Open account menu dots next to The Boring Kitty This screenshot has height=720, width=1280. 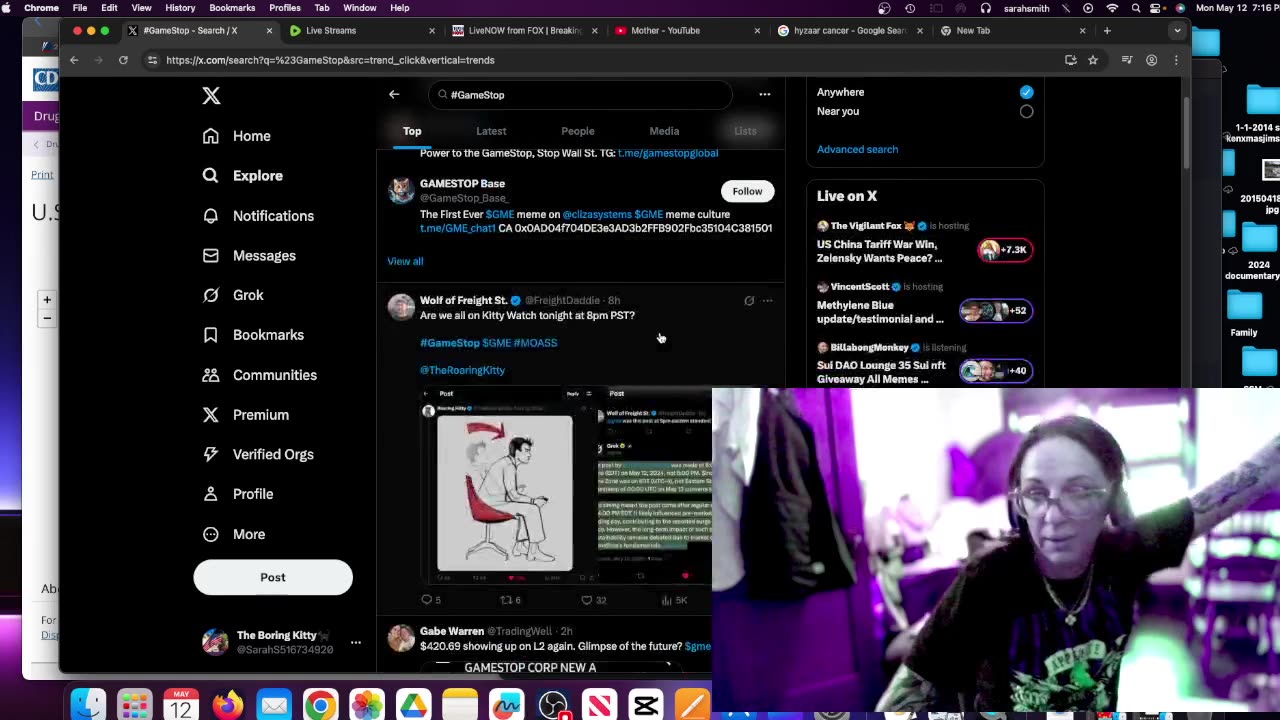[355, 642]
